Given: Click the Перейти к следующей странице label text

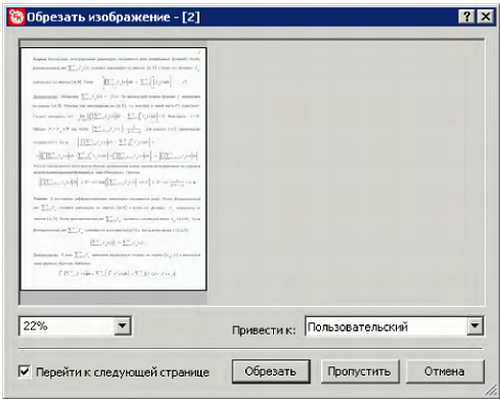Looking at the screenshot, I should click(x=122, y=372).
